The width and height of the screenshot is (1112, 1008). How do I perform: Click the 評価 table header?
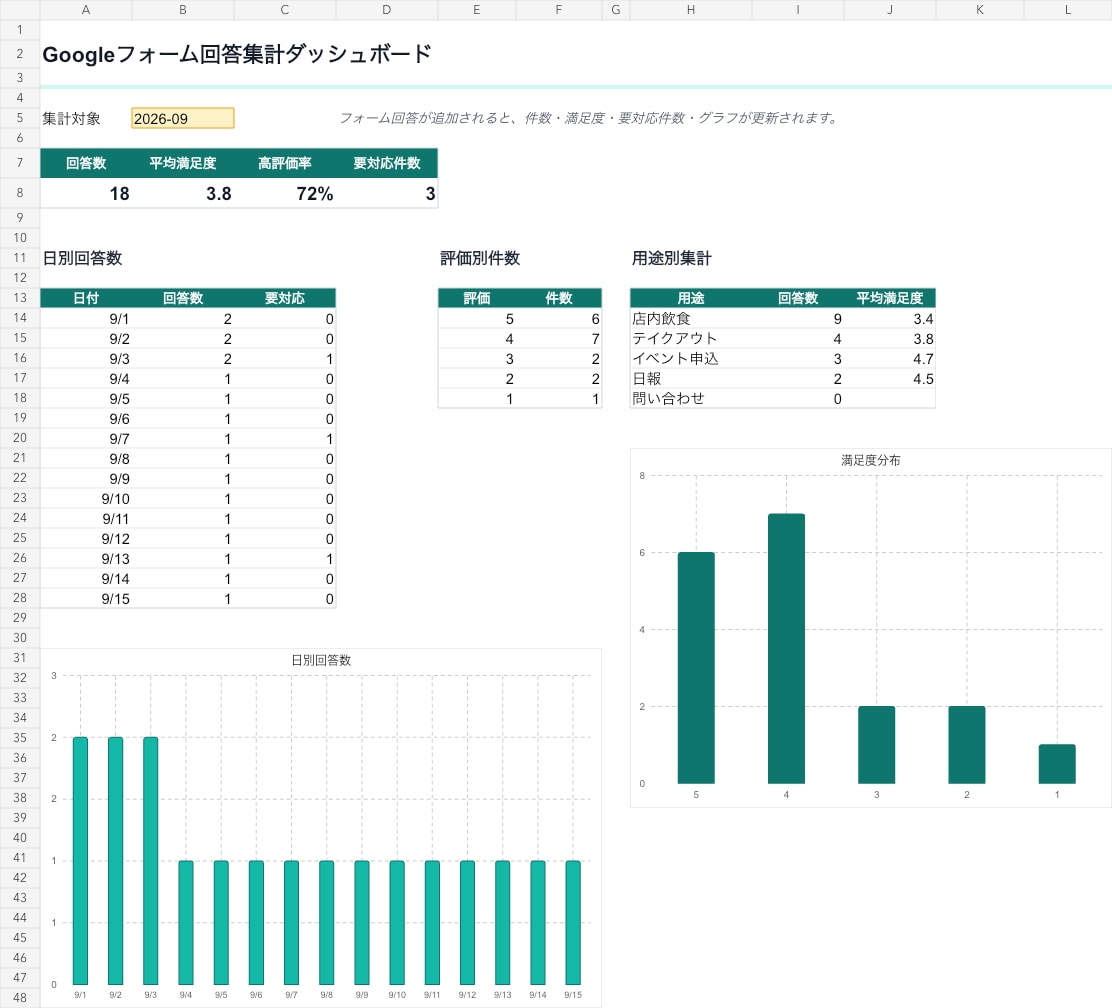[x=477, y=298]
